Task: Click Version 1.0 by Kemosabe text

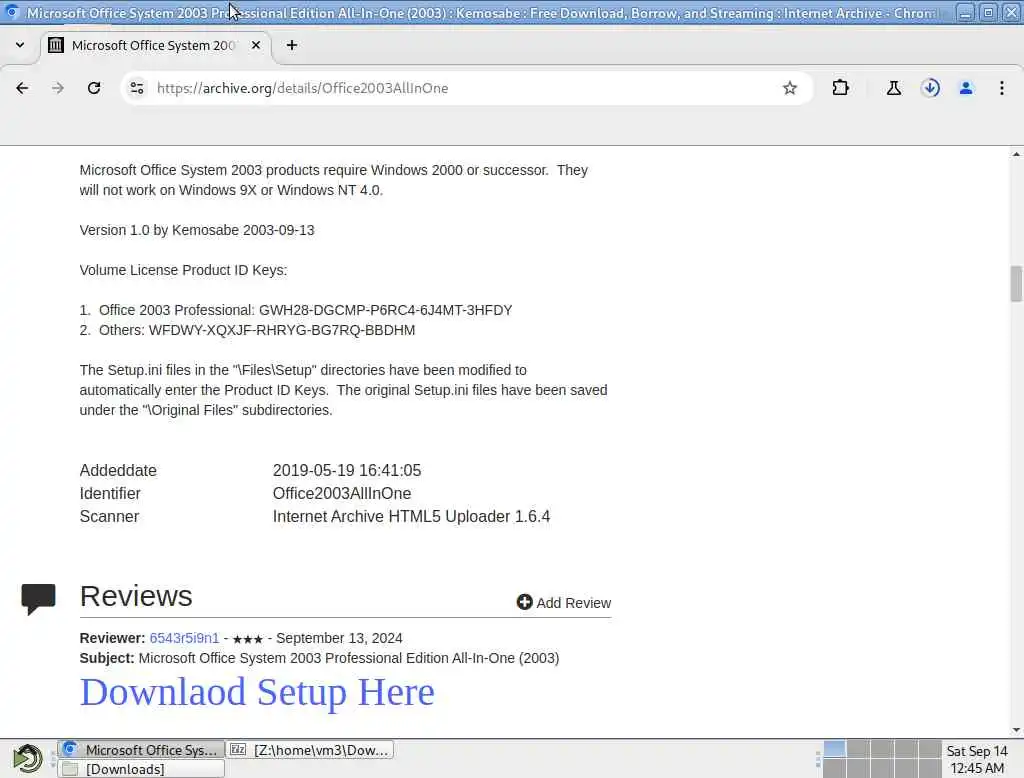Action: tap(197, 231)
